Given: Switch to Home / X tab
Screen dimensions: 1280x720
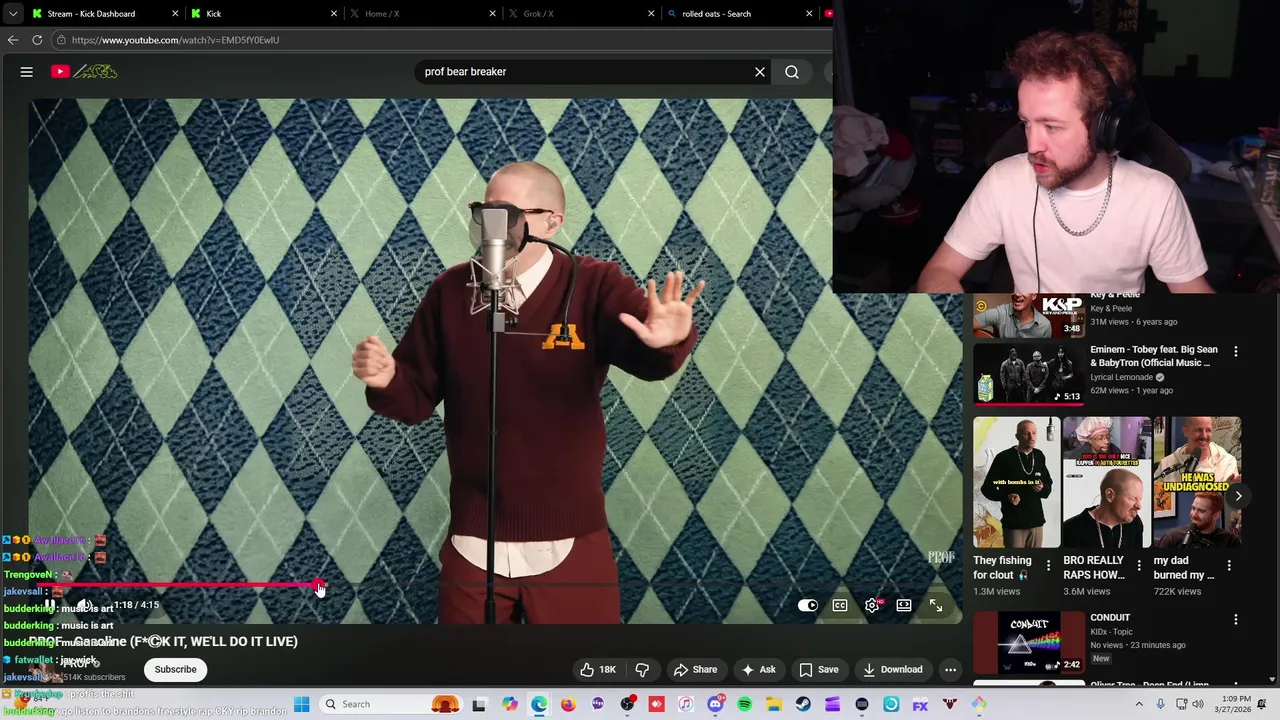Looking at the screenshot, I should pos(423,14).
